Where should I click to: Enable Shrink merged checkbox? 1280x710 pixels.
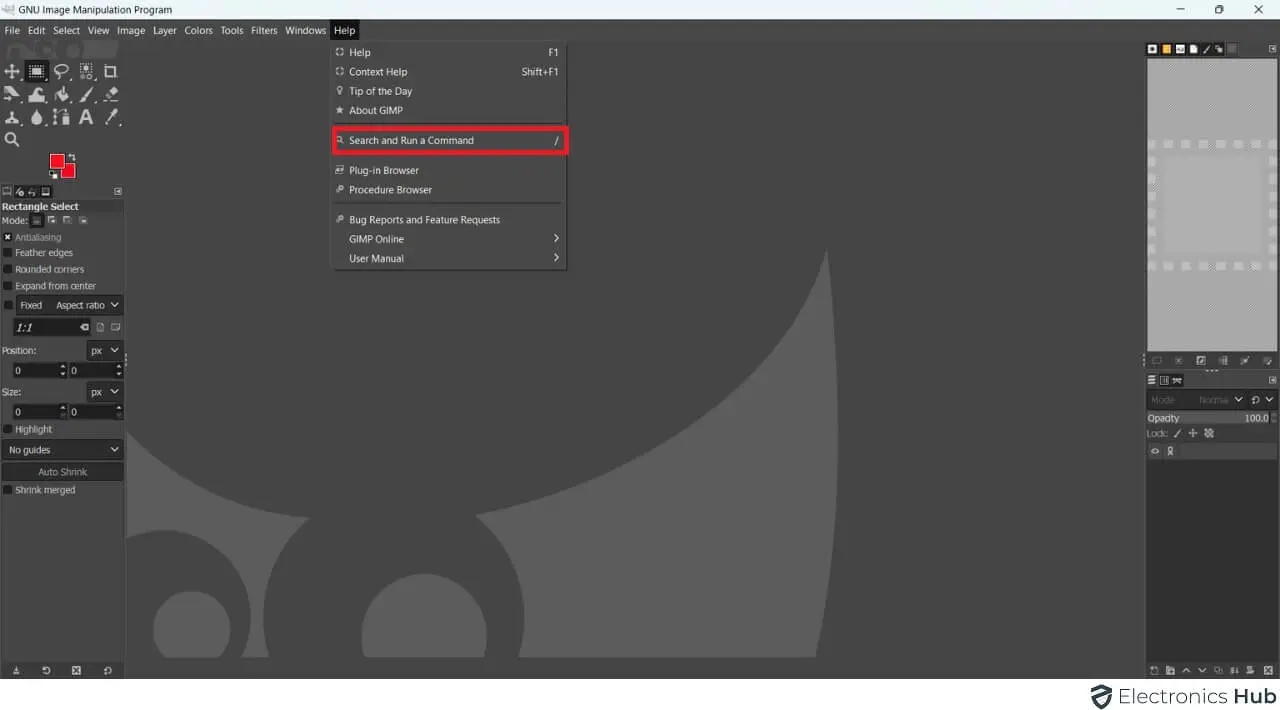click(8, 490)
